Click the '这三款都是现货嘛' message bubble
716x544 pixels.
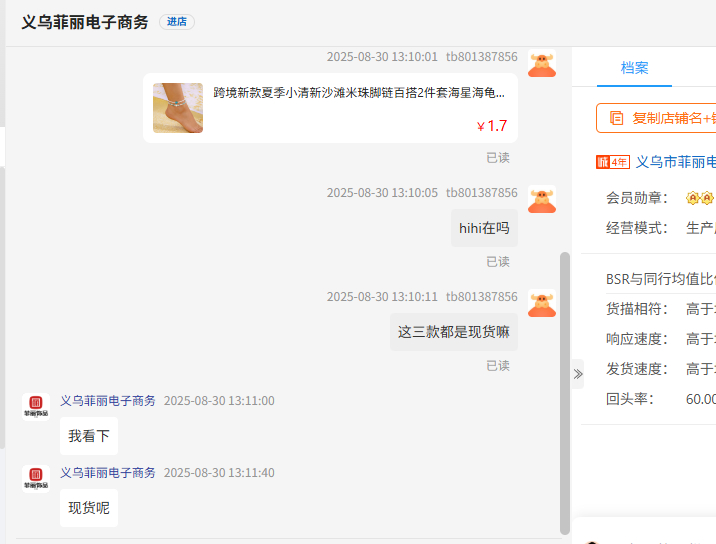pos(453,332)
